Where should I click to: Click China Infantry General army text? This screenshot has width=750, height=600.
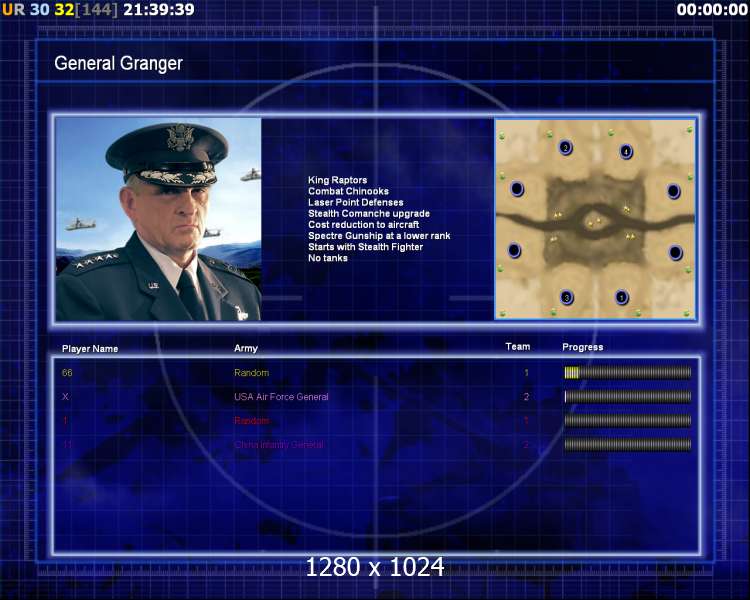coord(279,444)
